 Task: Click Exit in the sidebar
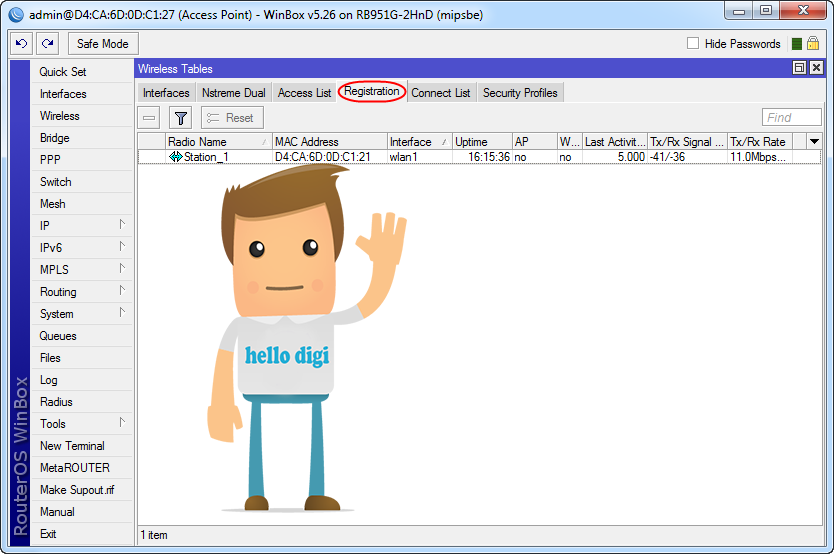(81, 534)
